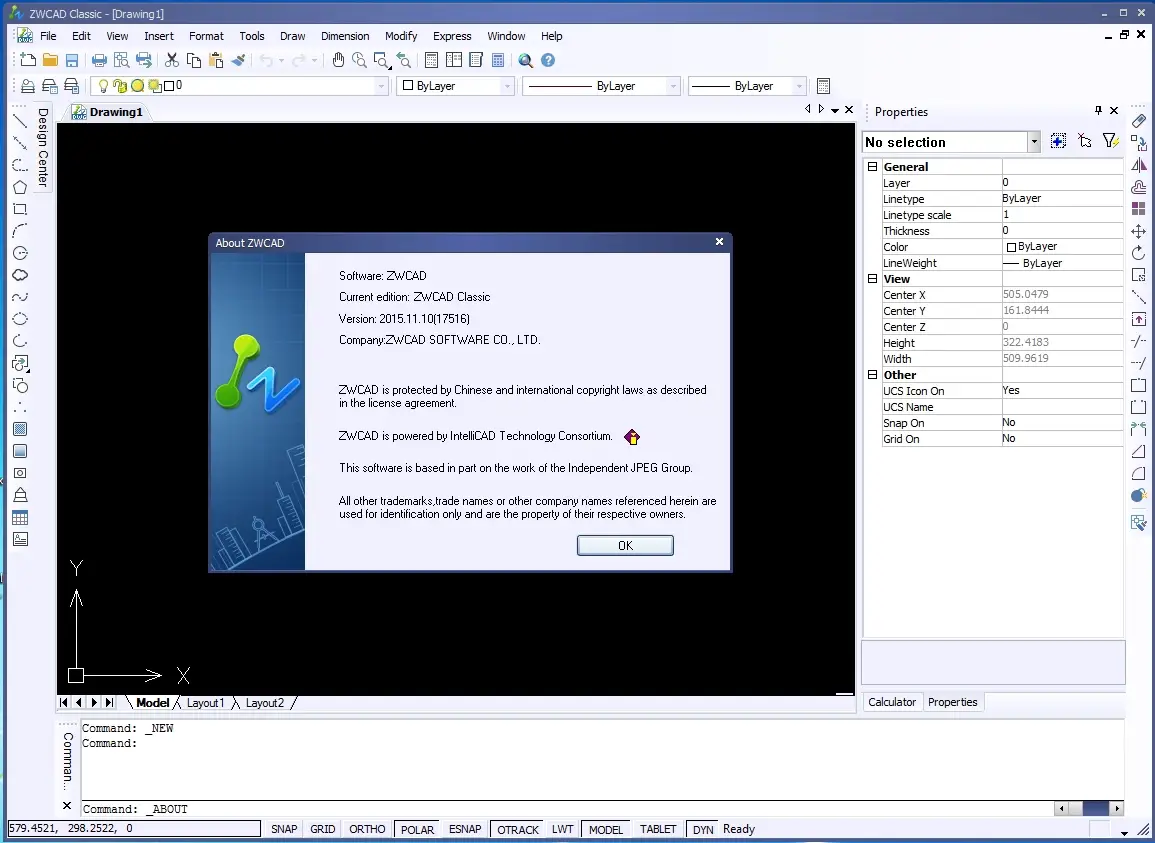Open Print Preview from the toolbar
The height and width of the screenshot is (843, 1155).
point(121,60)
